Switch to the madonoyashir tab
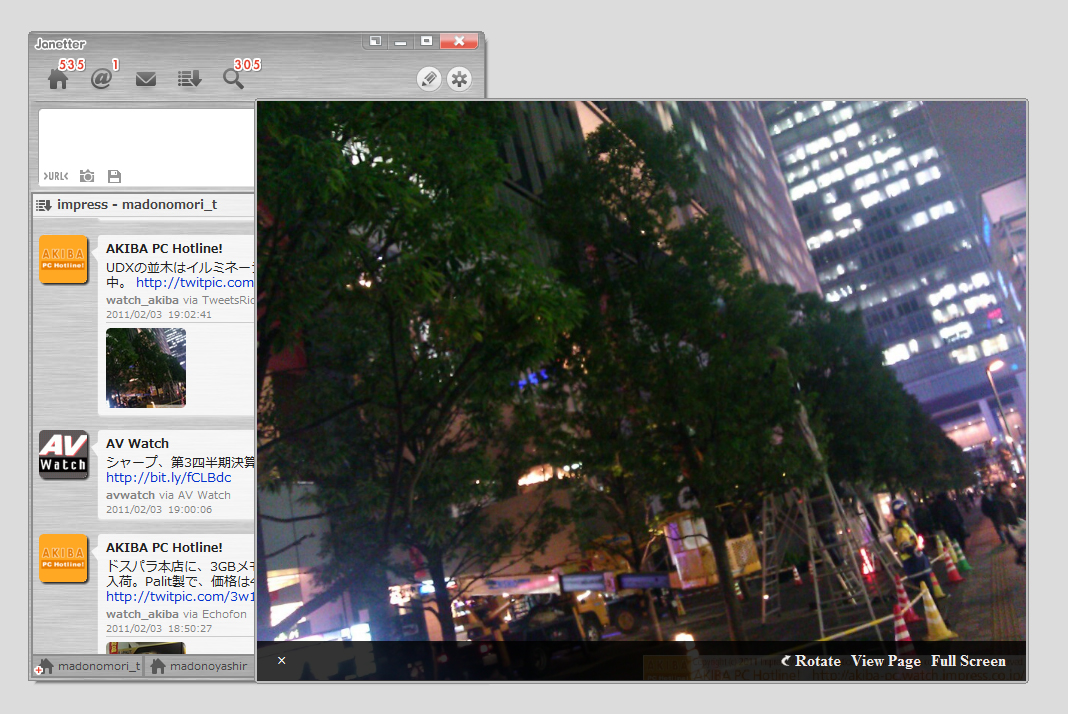 pyautogui.click(x=204, y=665)
